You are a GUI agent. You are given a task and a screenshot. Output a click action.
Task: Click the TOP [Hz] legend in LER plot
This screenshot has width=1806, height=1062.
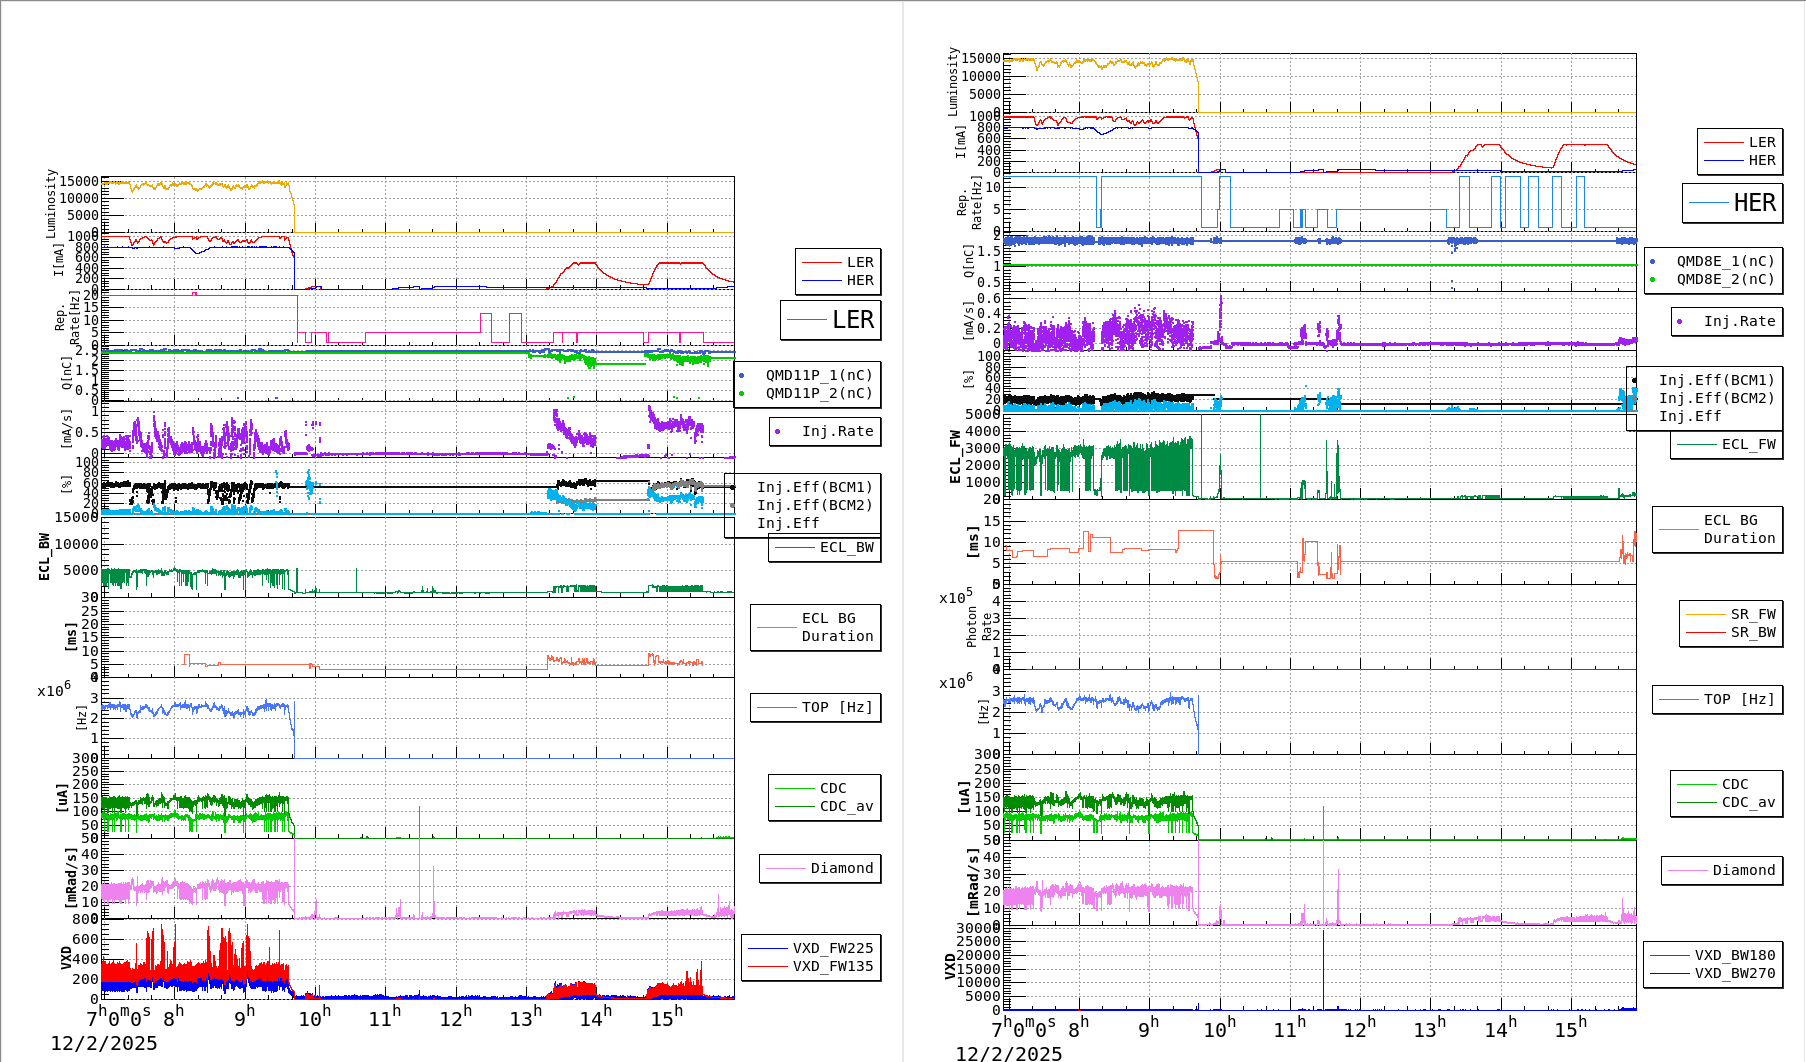[836, 707]
